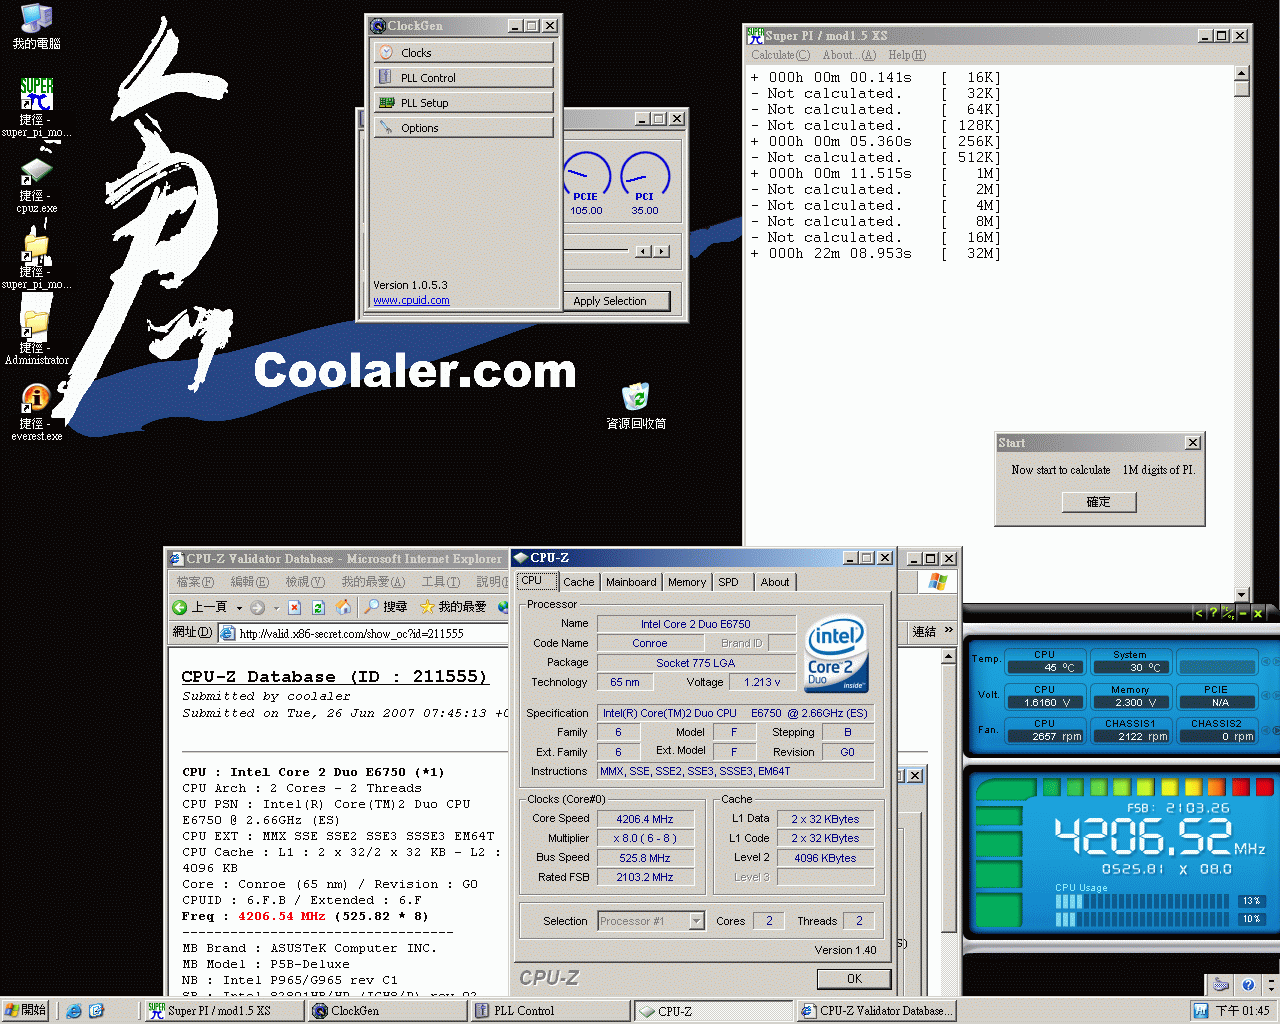Viewport: 1280px width, 1024px height.
Task: Click the back arrow icon on the ASUS monitor panel
Action: coord(1199,613)
